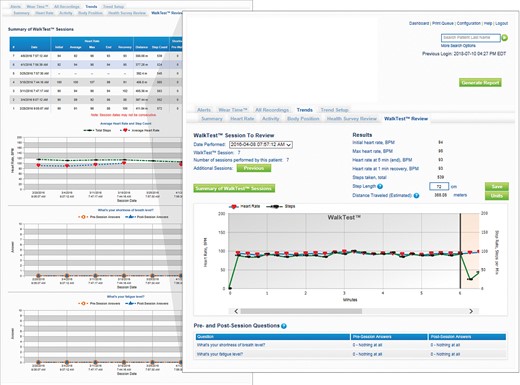Switch to the All Recordings tab
The height and width of the screenshot is (385, 520).
[272, 110]
